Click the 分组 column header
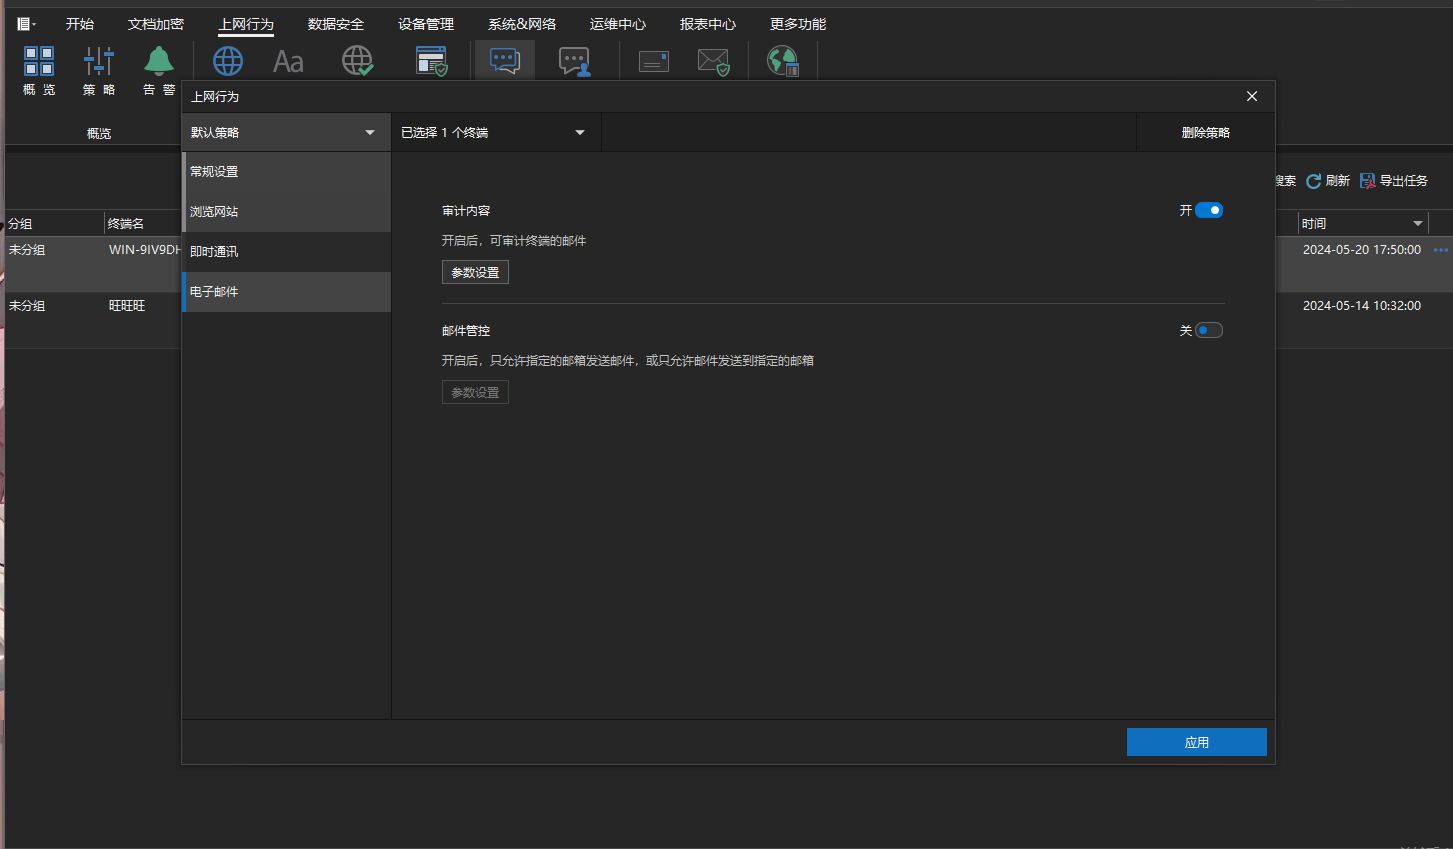Image resolution: width=1453 pixels, height=849 pixels. click(20, 224)
